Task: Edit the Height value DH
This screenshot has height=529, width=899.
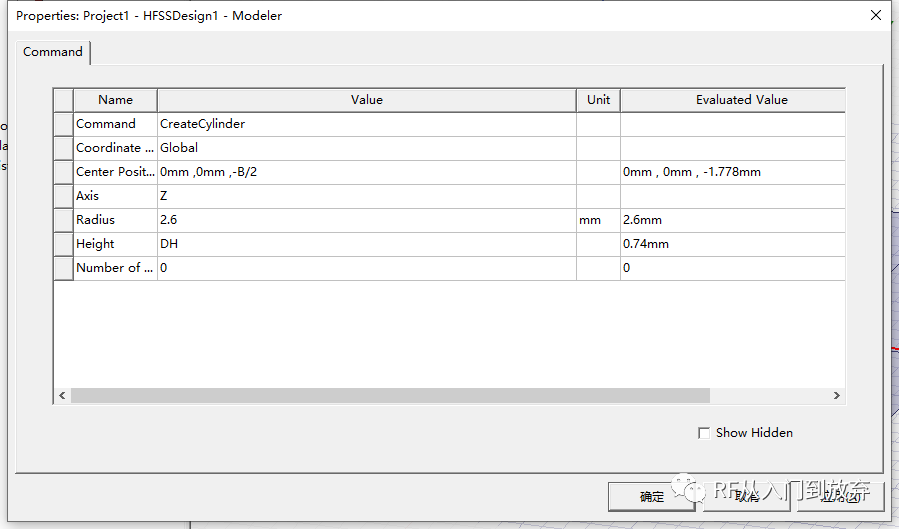Action: 367,244
